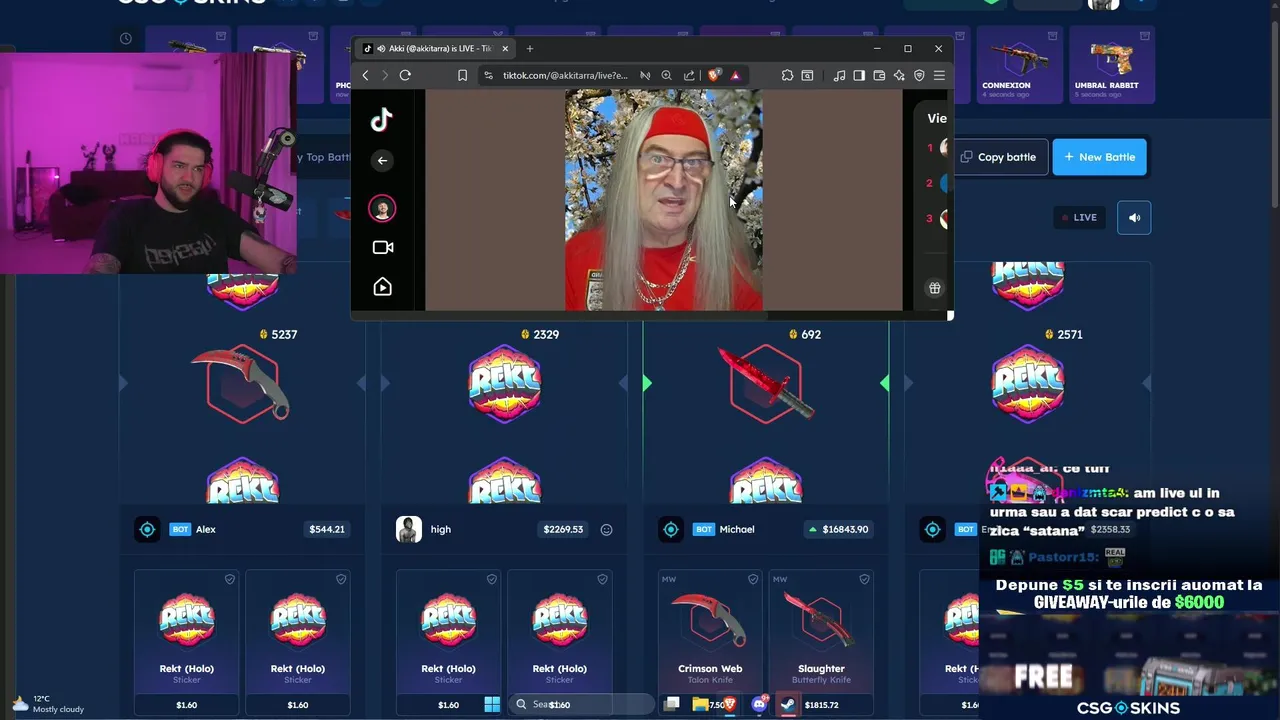Open the Brave playlist music icon
This screenshot has height=720, width=1280.
click(x=839, y=75)
